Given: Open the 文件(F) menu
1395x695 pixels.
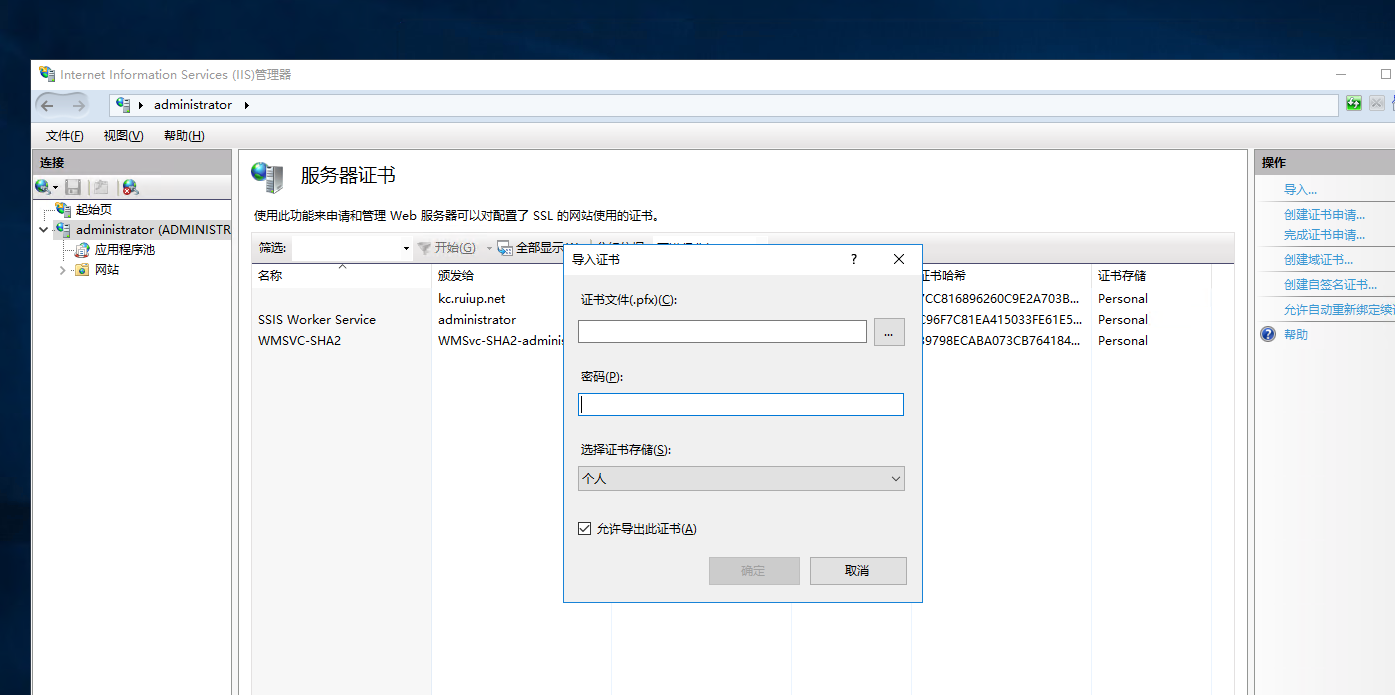Looking at the screenshot, I should coord(64,136).
